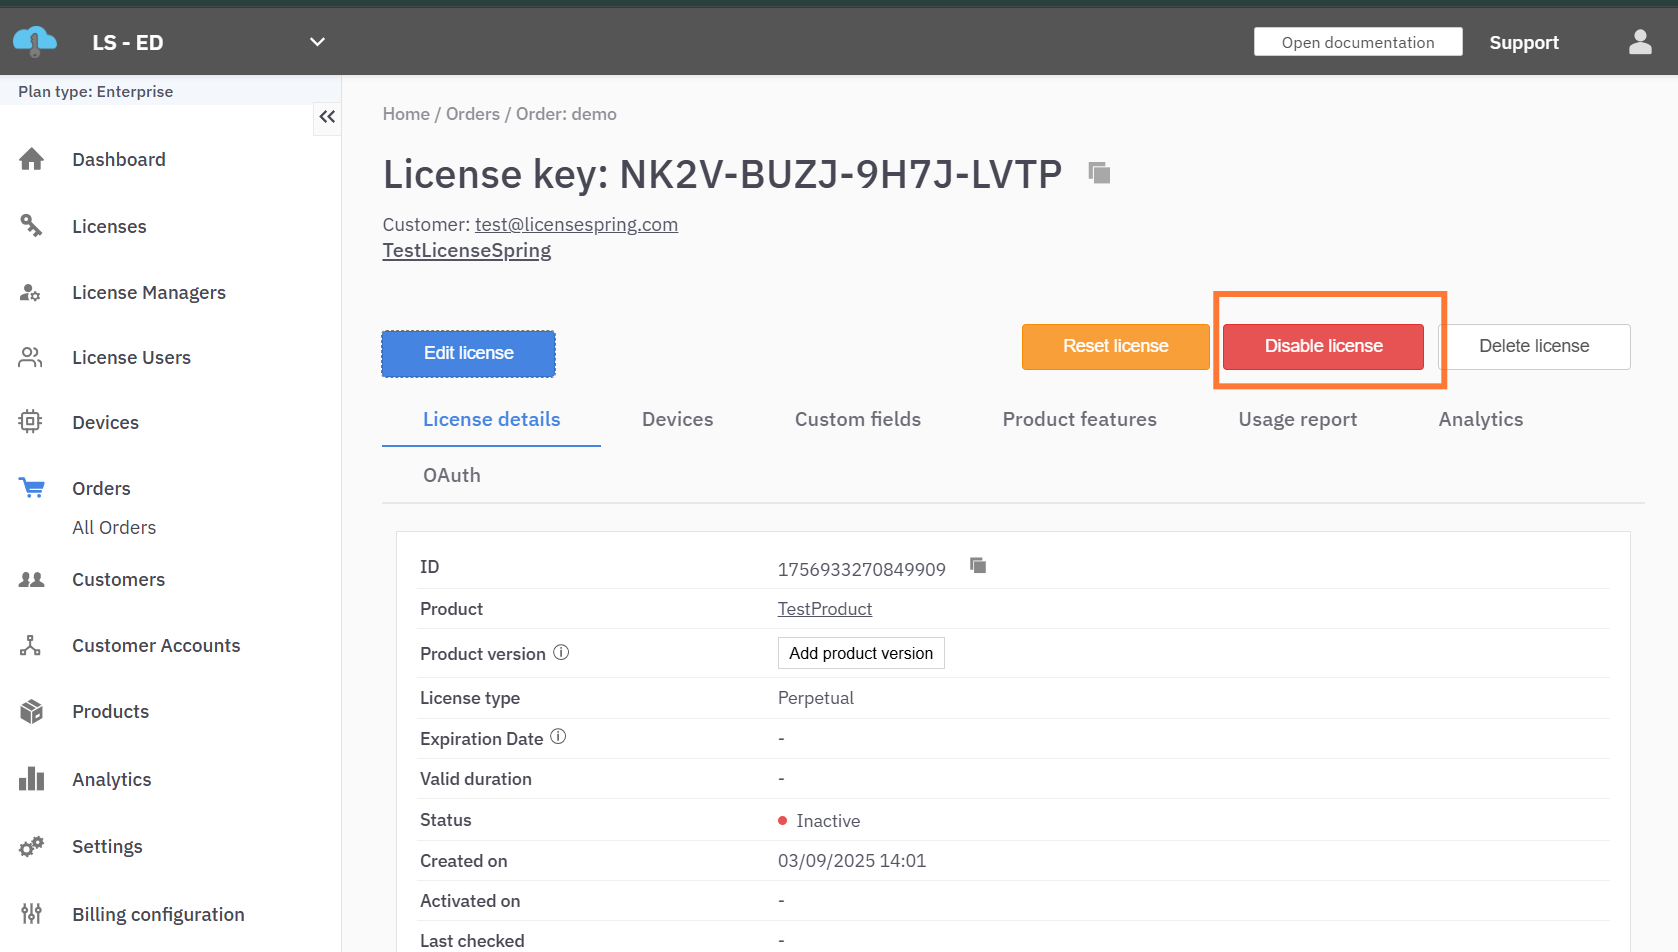This screenshot has height=952, width=1678.
Task: Collapse the sidebar with double chevron
Action: coord(327,117)
